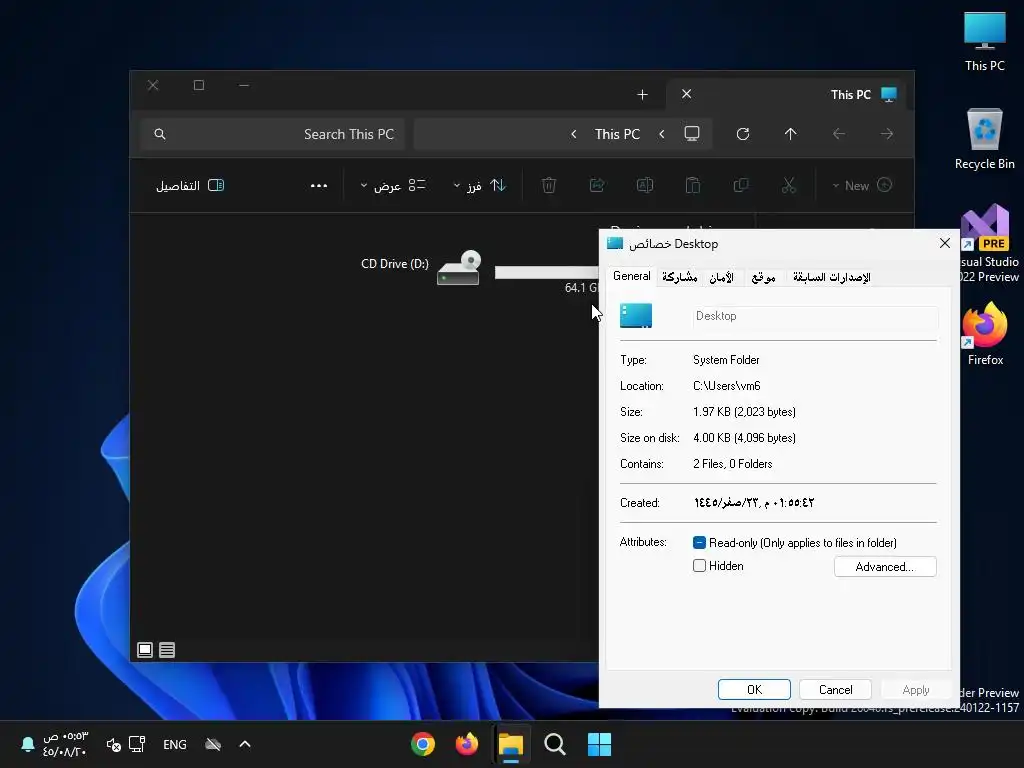Switch to the الأمان (Security) tab
Image resolution: width=1024 pixels, height=768 pixels.
tap(722, 277)
